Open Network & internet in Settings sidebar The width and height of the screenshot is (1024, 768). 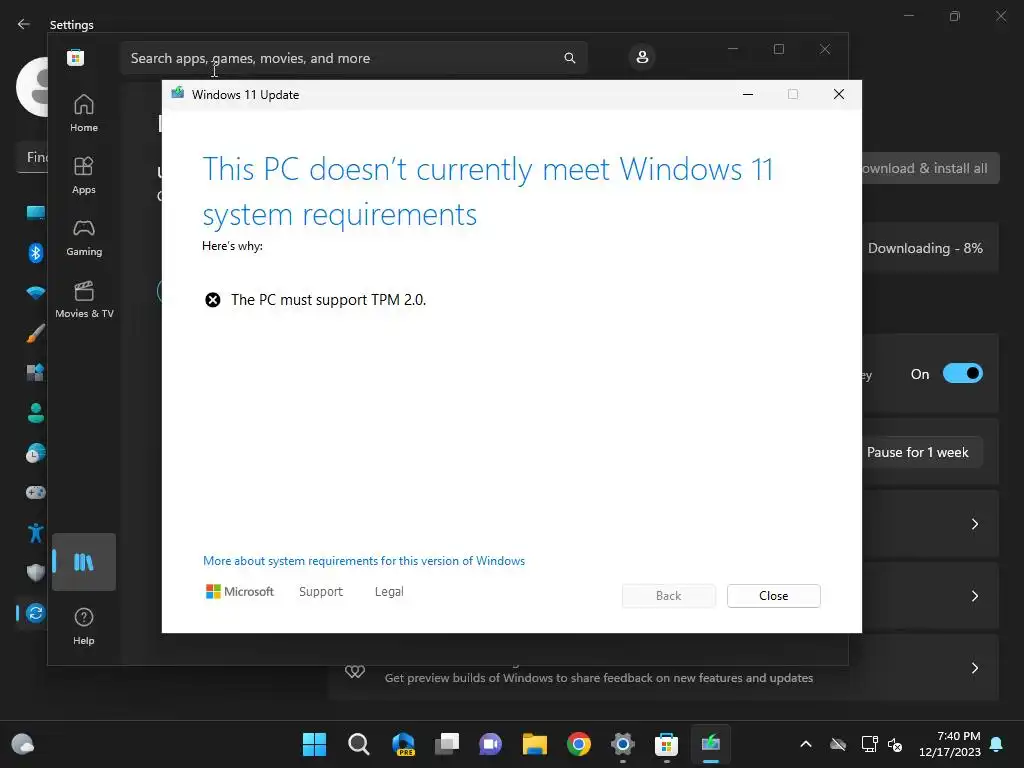(35, 293)
